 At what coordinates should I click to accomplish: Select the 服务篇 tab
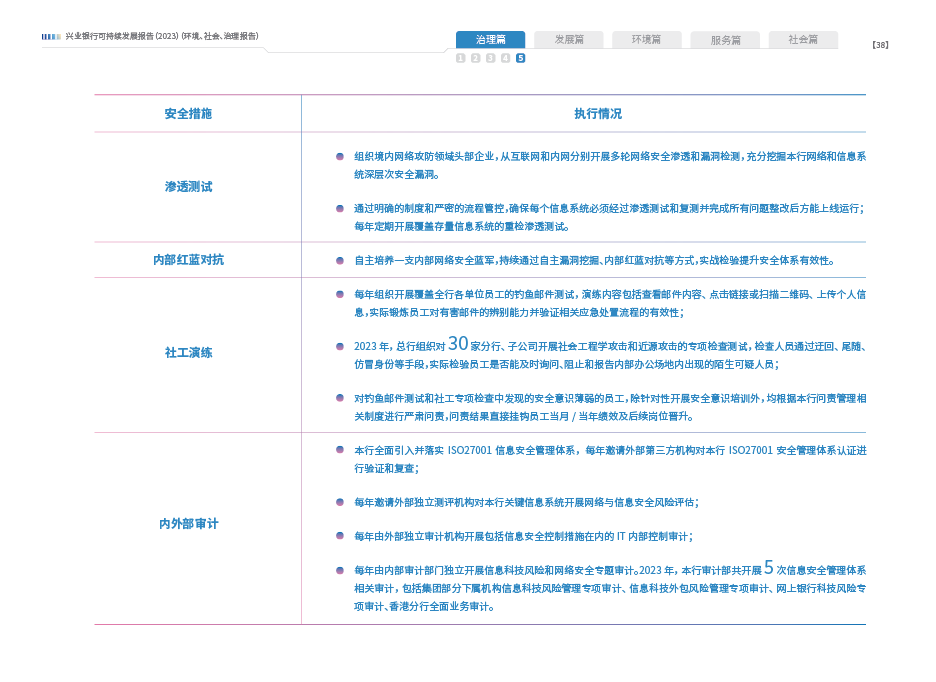(725, 40)
